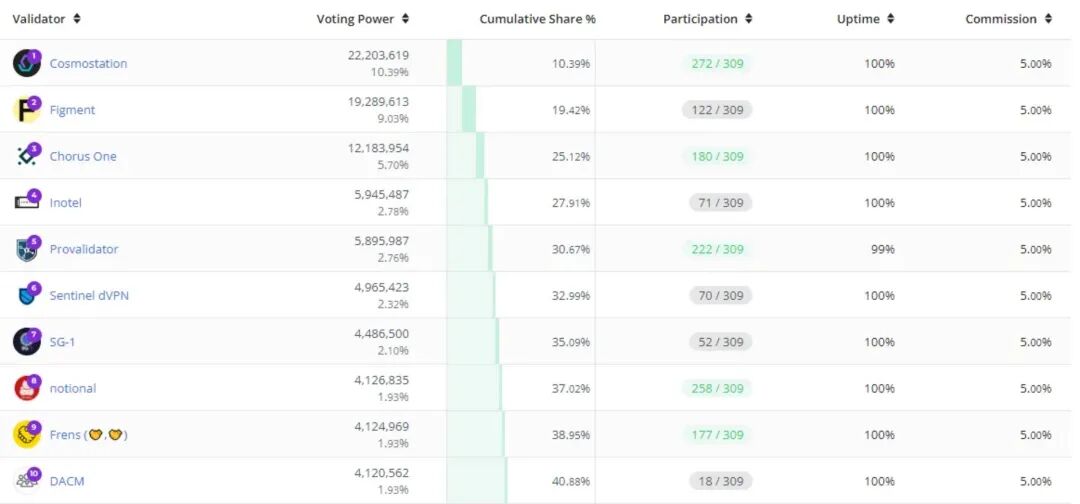Open the SG-1 validator link

pyautogui.click(x=62, y=342)
